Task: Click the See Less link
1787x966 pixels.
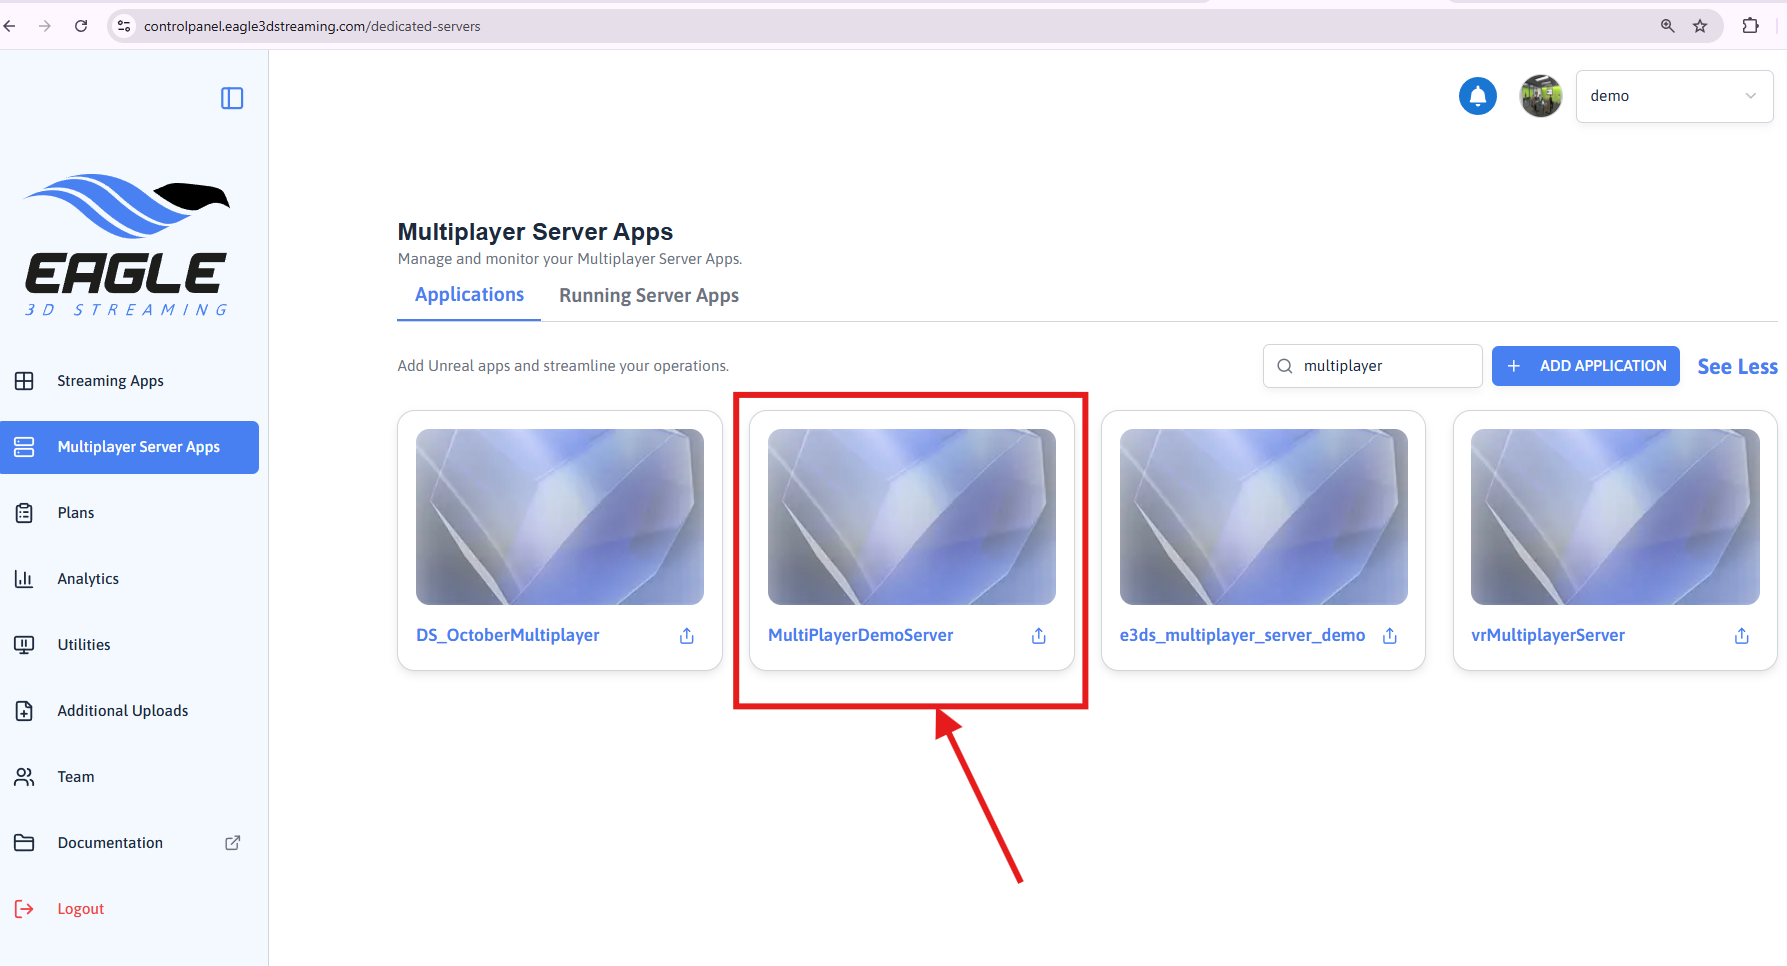Action: (1737, 367)
